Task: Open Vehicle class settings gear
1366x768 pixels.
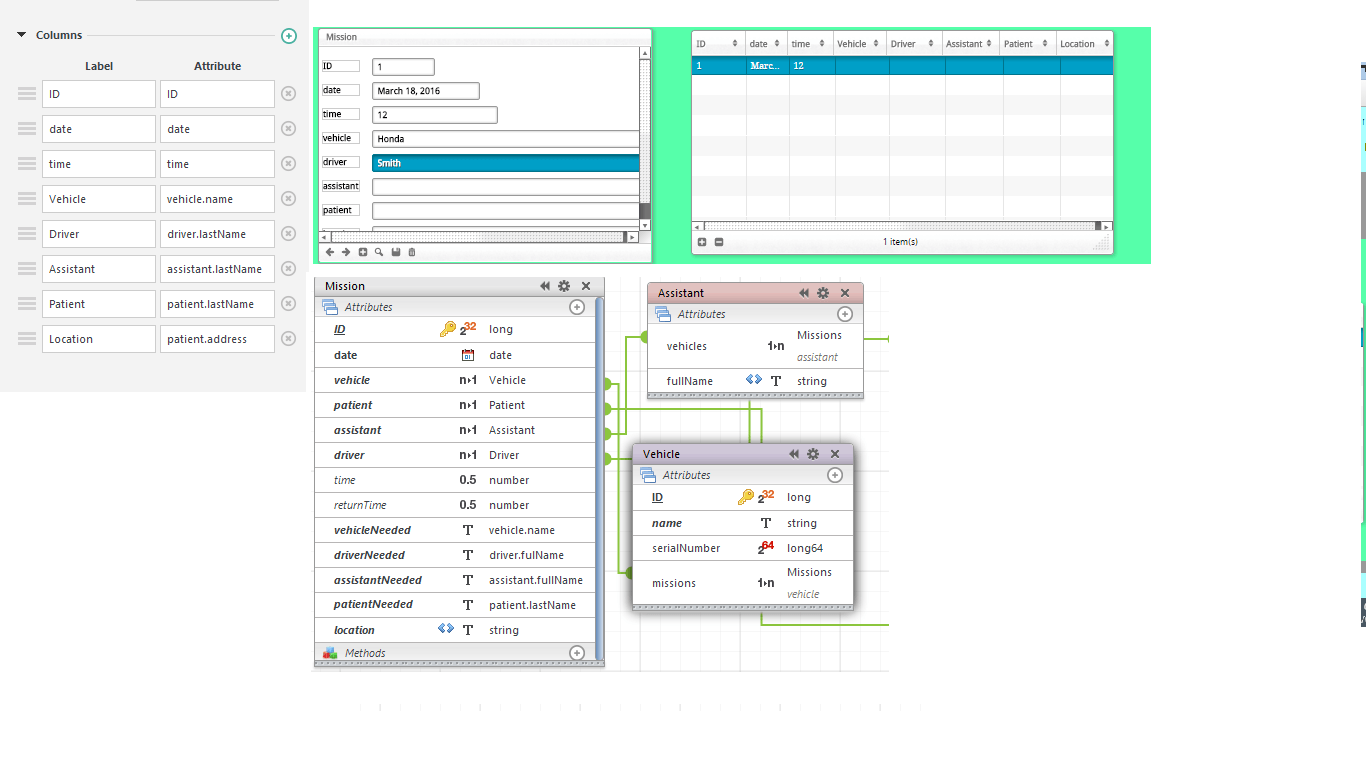Action: click(x=813, y=454)
